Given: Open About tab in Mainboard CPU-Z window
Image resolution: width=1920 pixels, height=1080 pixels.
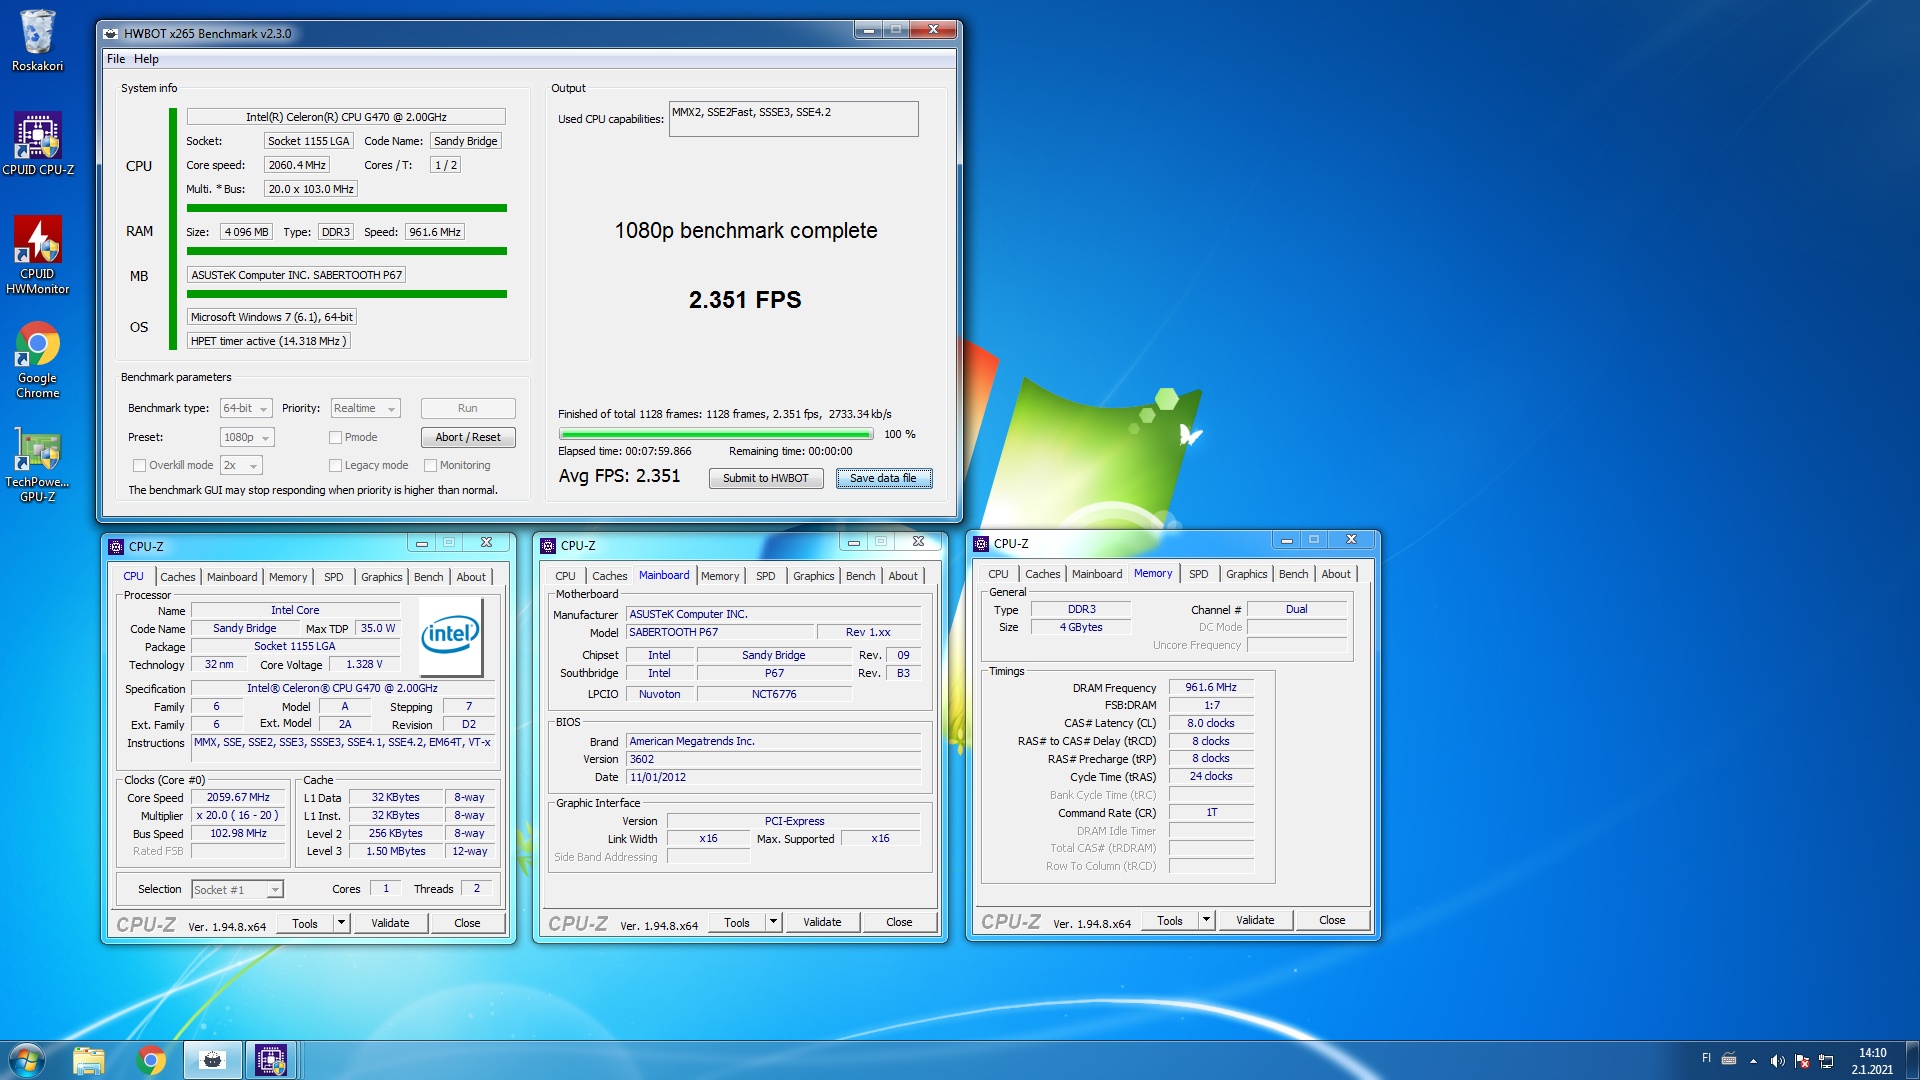Looking at the screenshot, I should coord(903,576).
